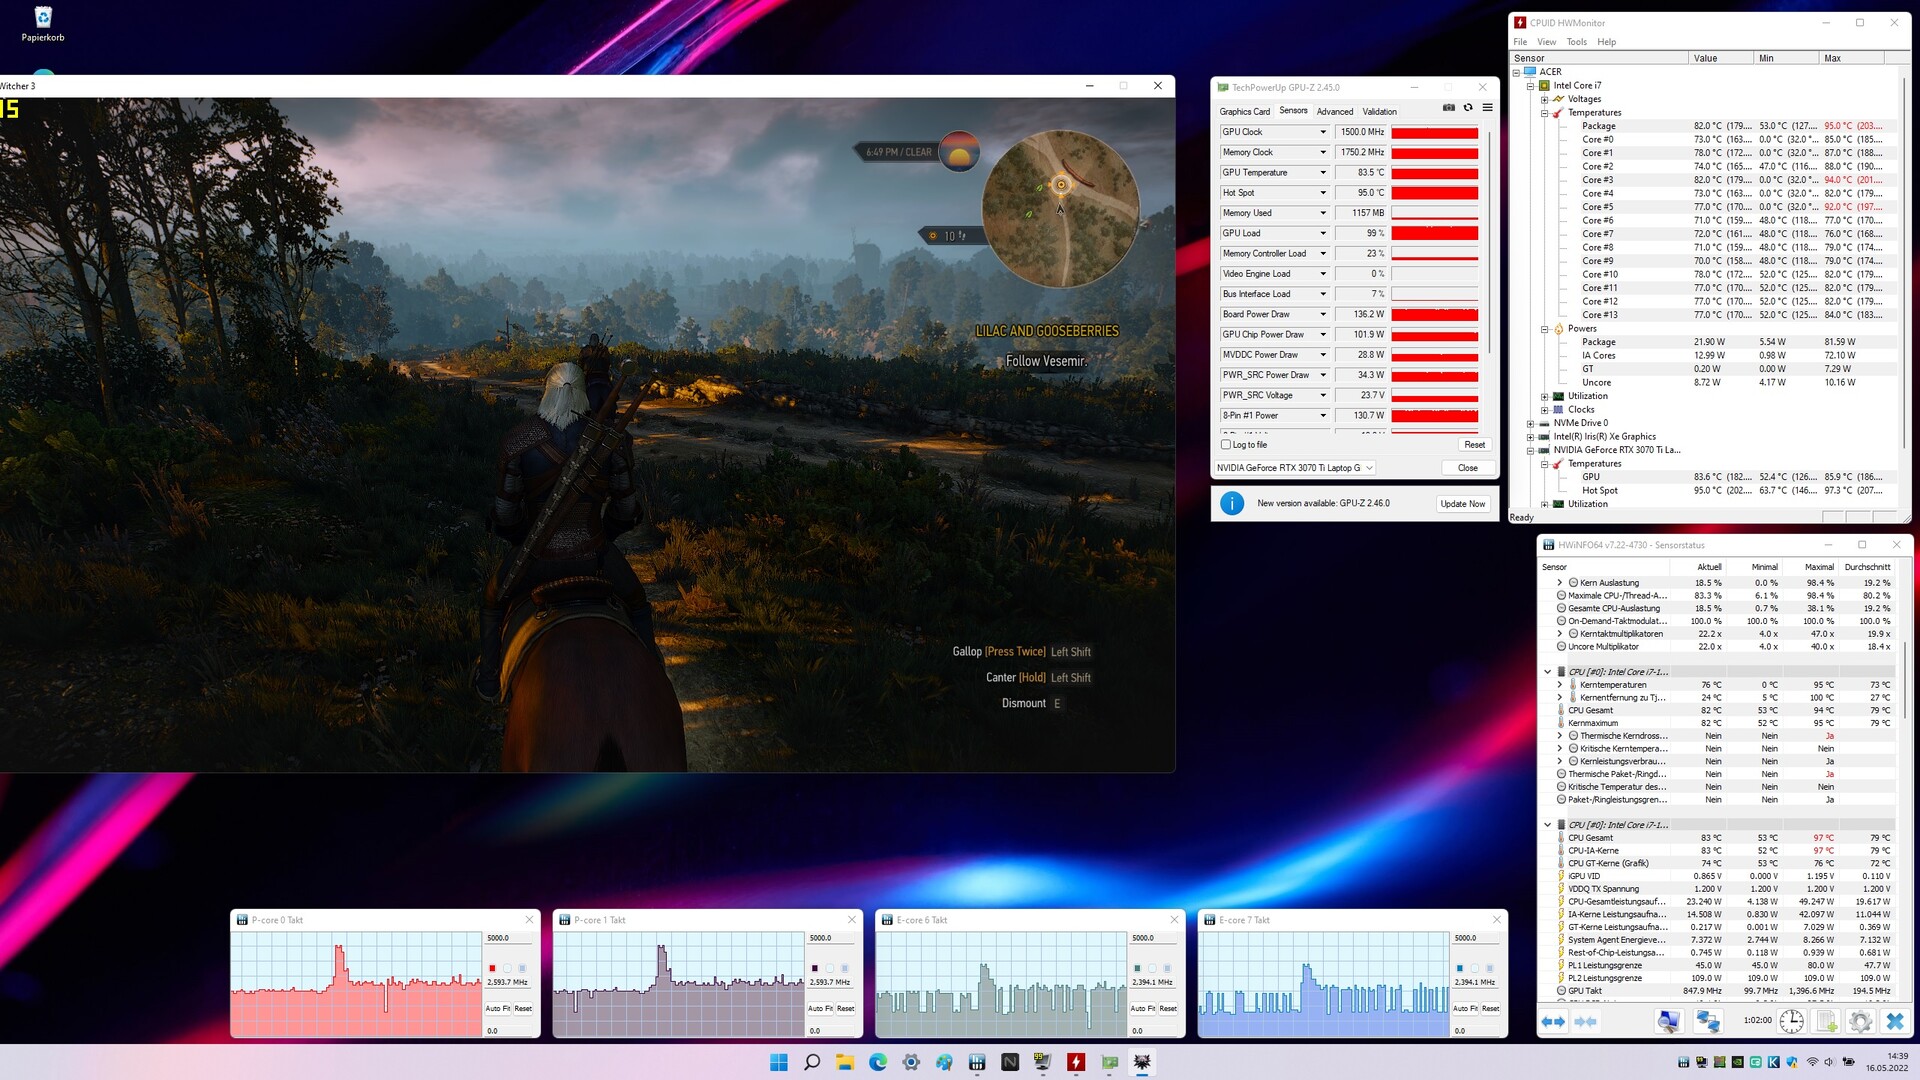This screenshot has width=1920, height=1080.
Task: Open the Board Power Draw dropdown
Action: [x=1323, y=314]
